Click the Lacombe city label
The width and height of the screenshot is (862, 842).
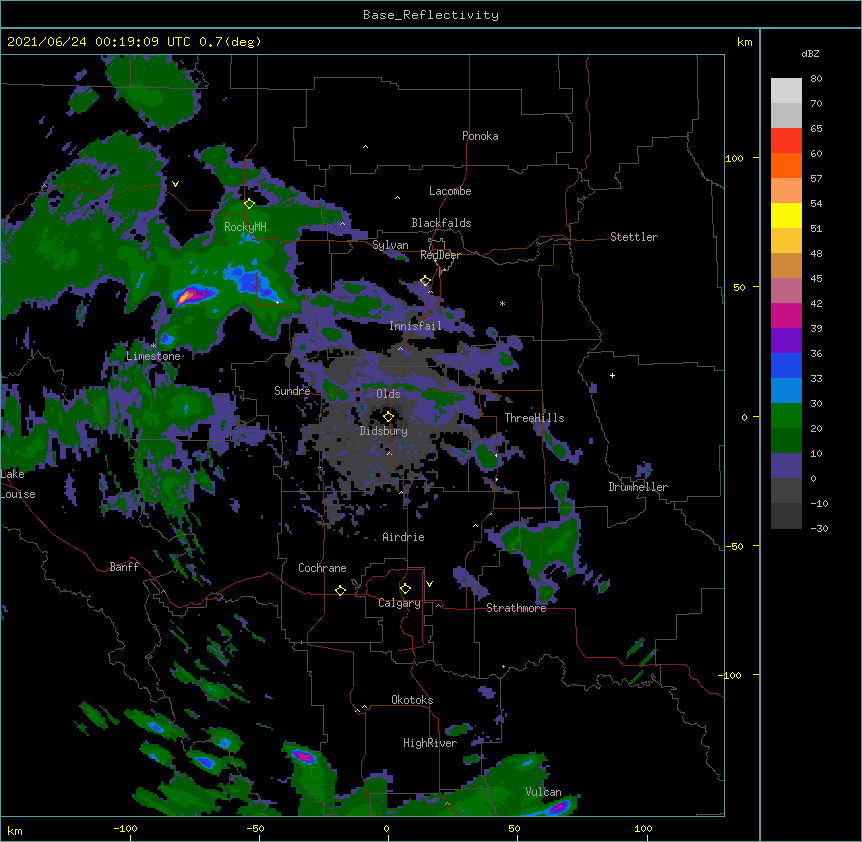tap(450, 191)
